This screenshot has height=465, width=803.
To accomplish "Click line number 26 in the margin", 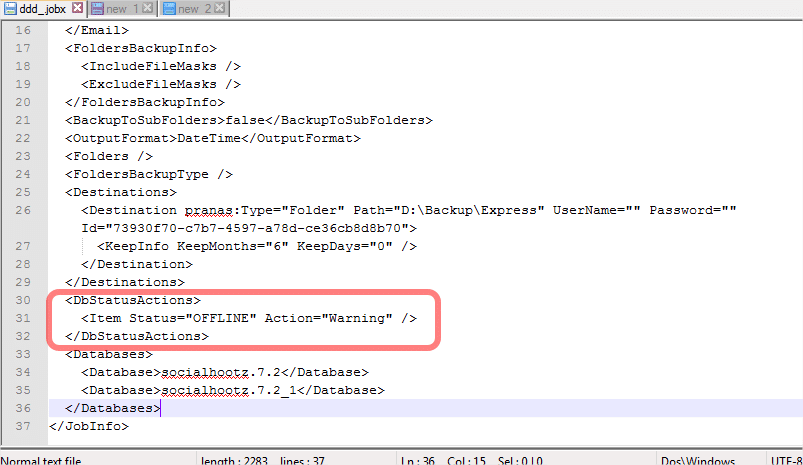I will point(23,210).
